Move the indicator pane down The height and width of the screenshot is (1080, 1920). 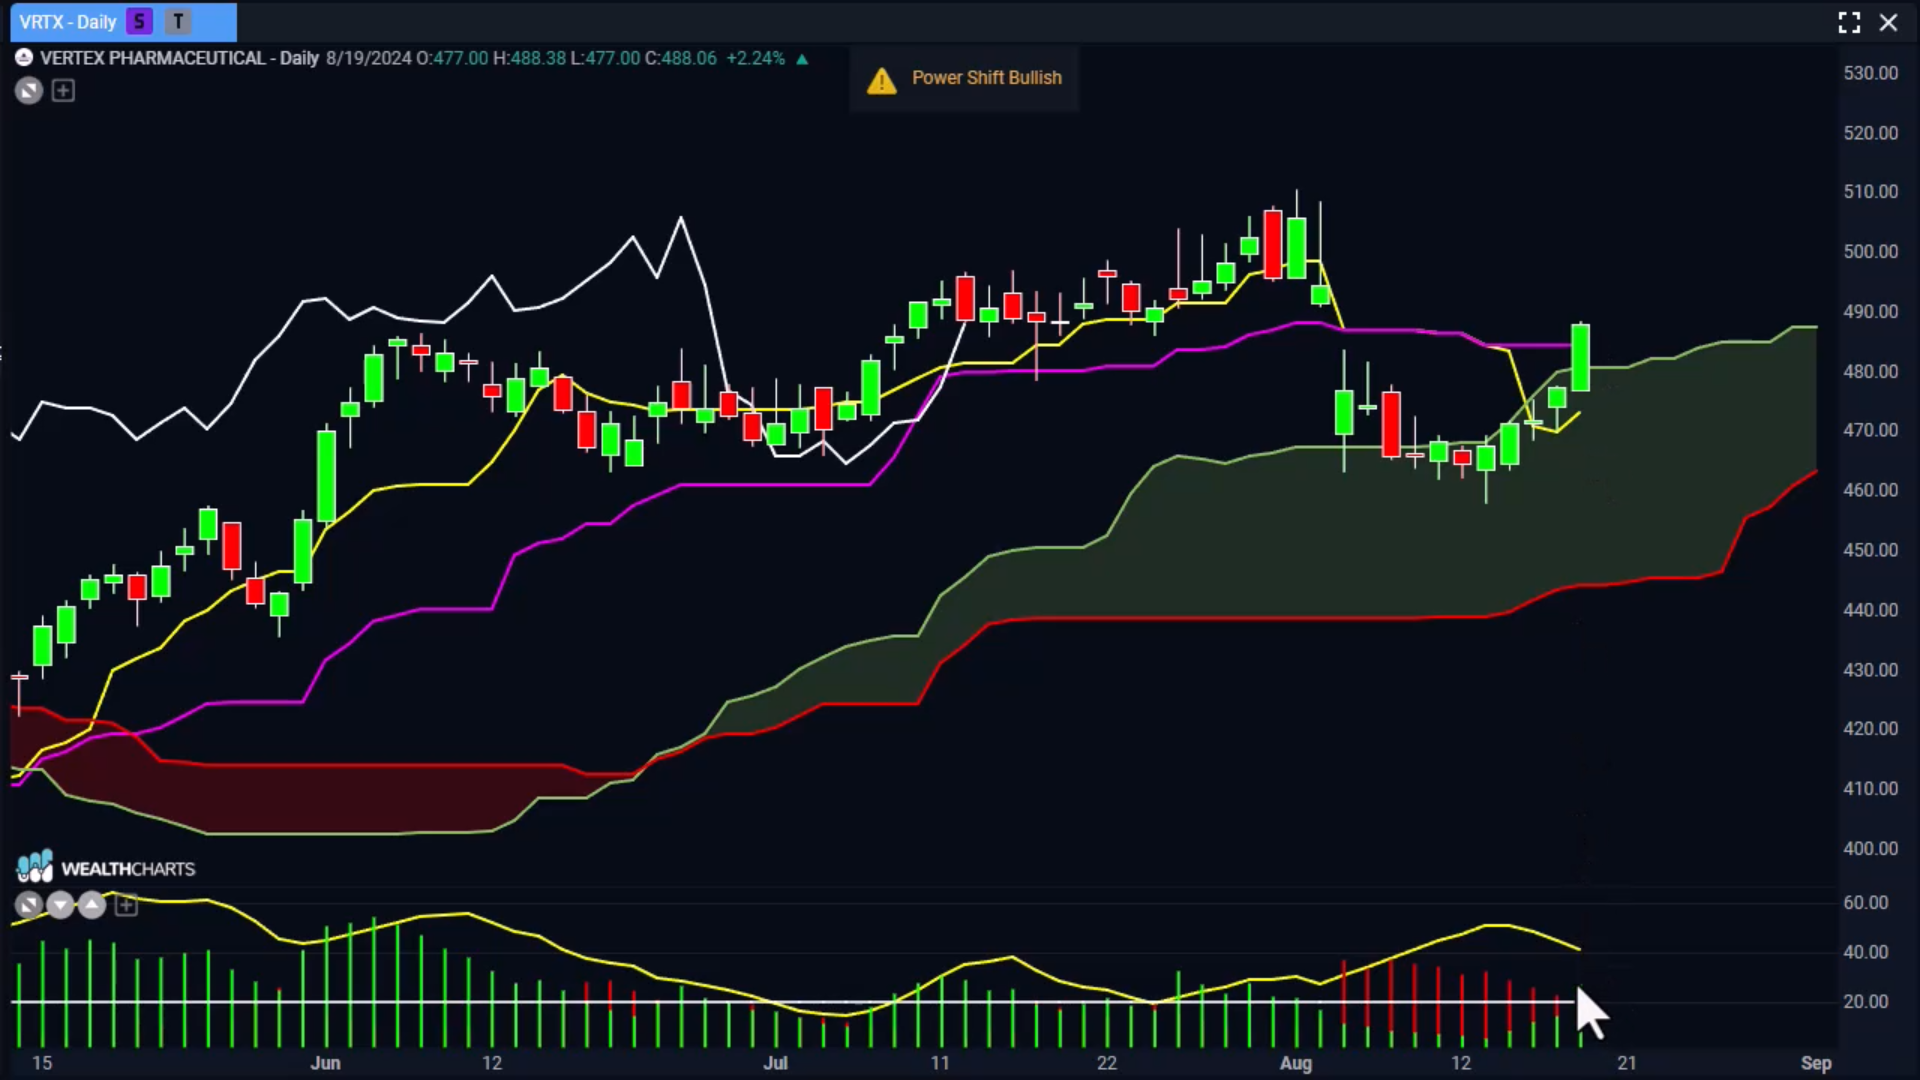pyautogui.click(x=60, y=906)
